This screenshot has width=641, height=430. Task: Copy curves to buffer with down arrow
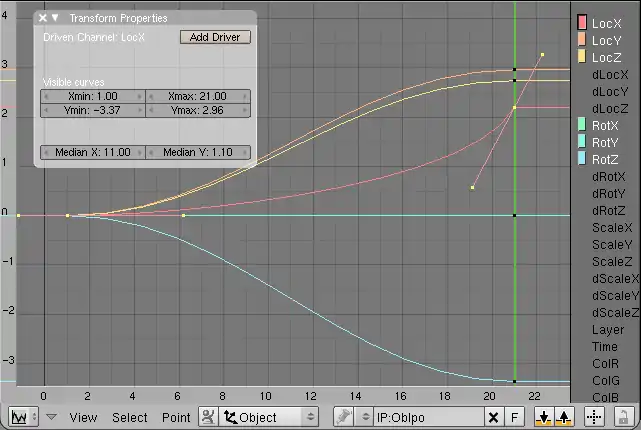544,417
